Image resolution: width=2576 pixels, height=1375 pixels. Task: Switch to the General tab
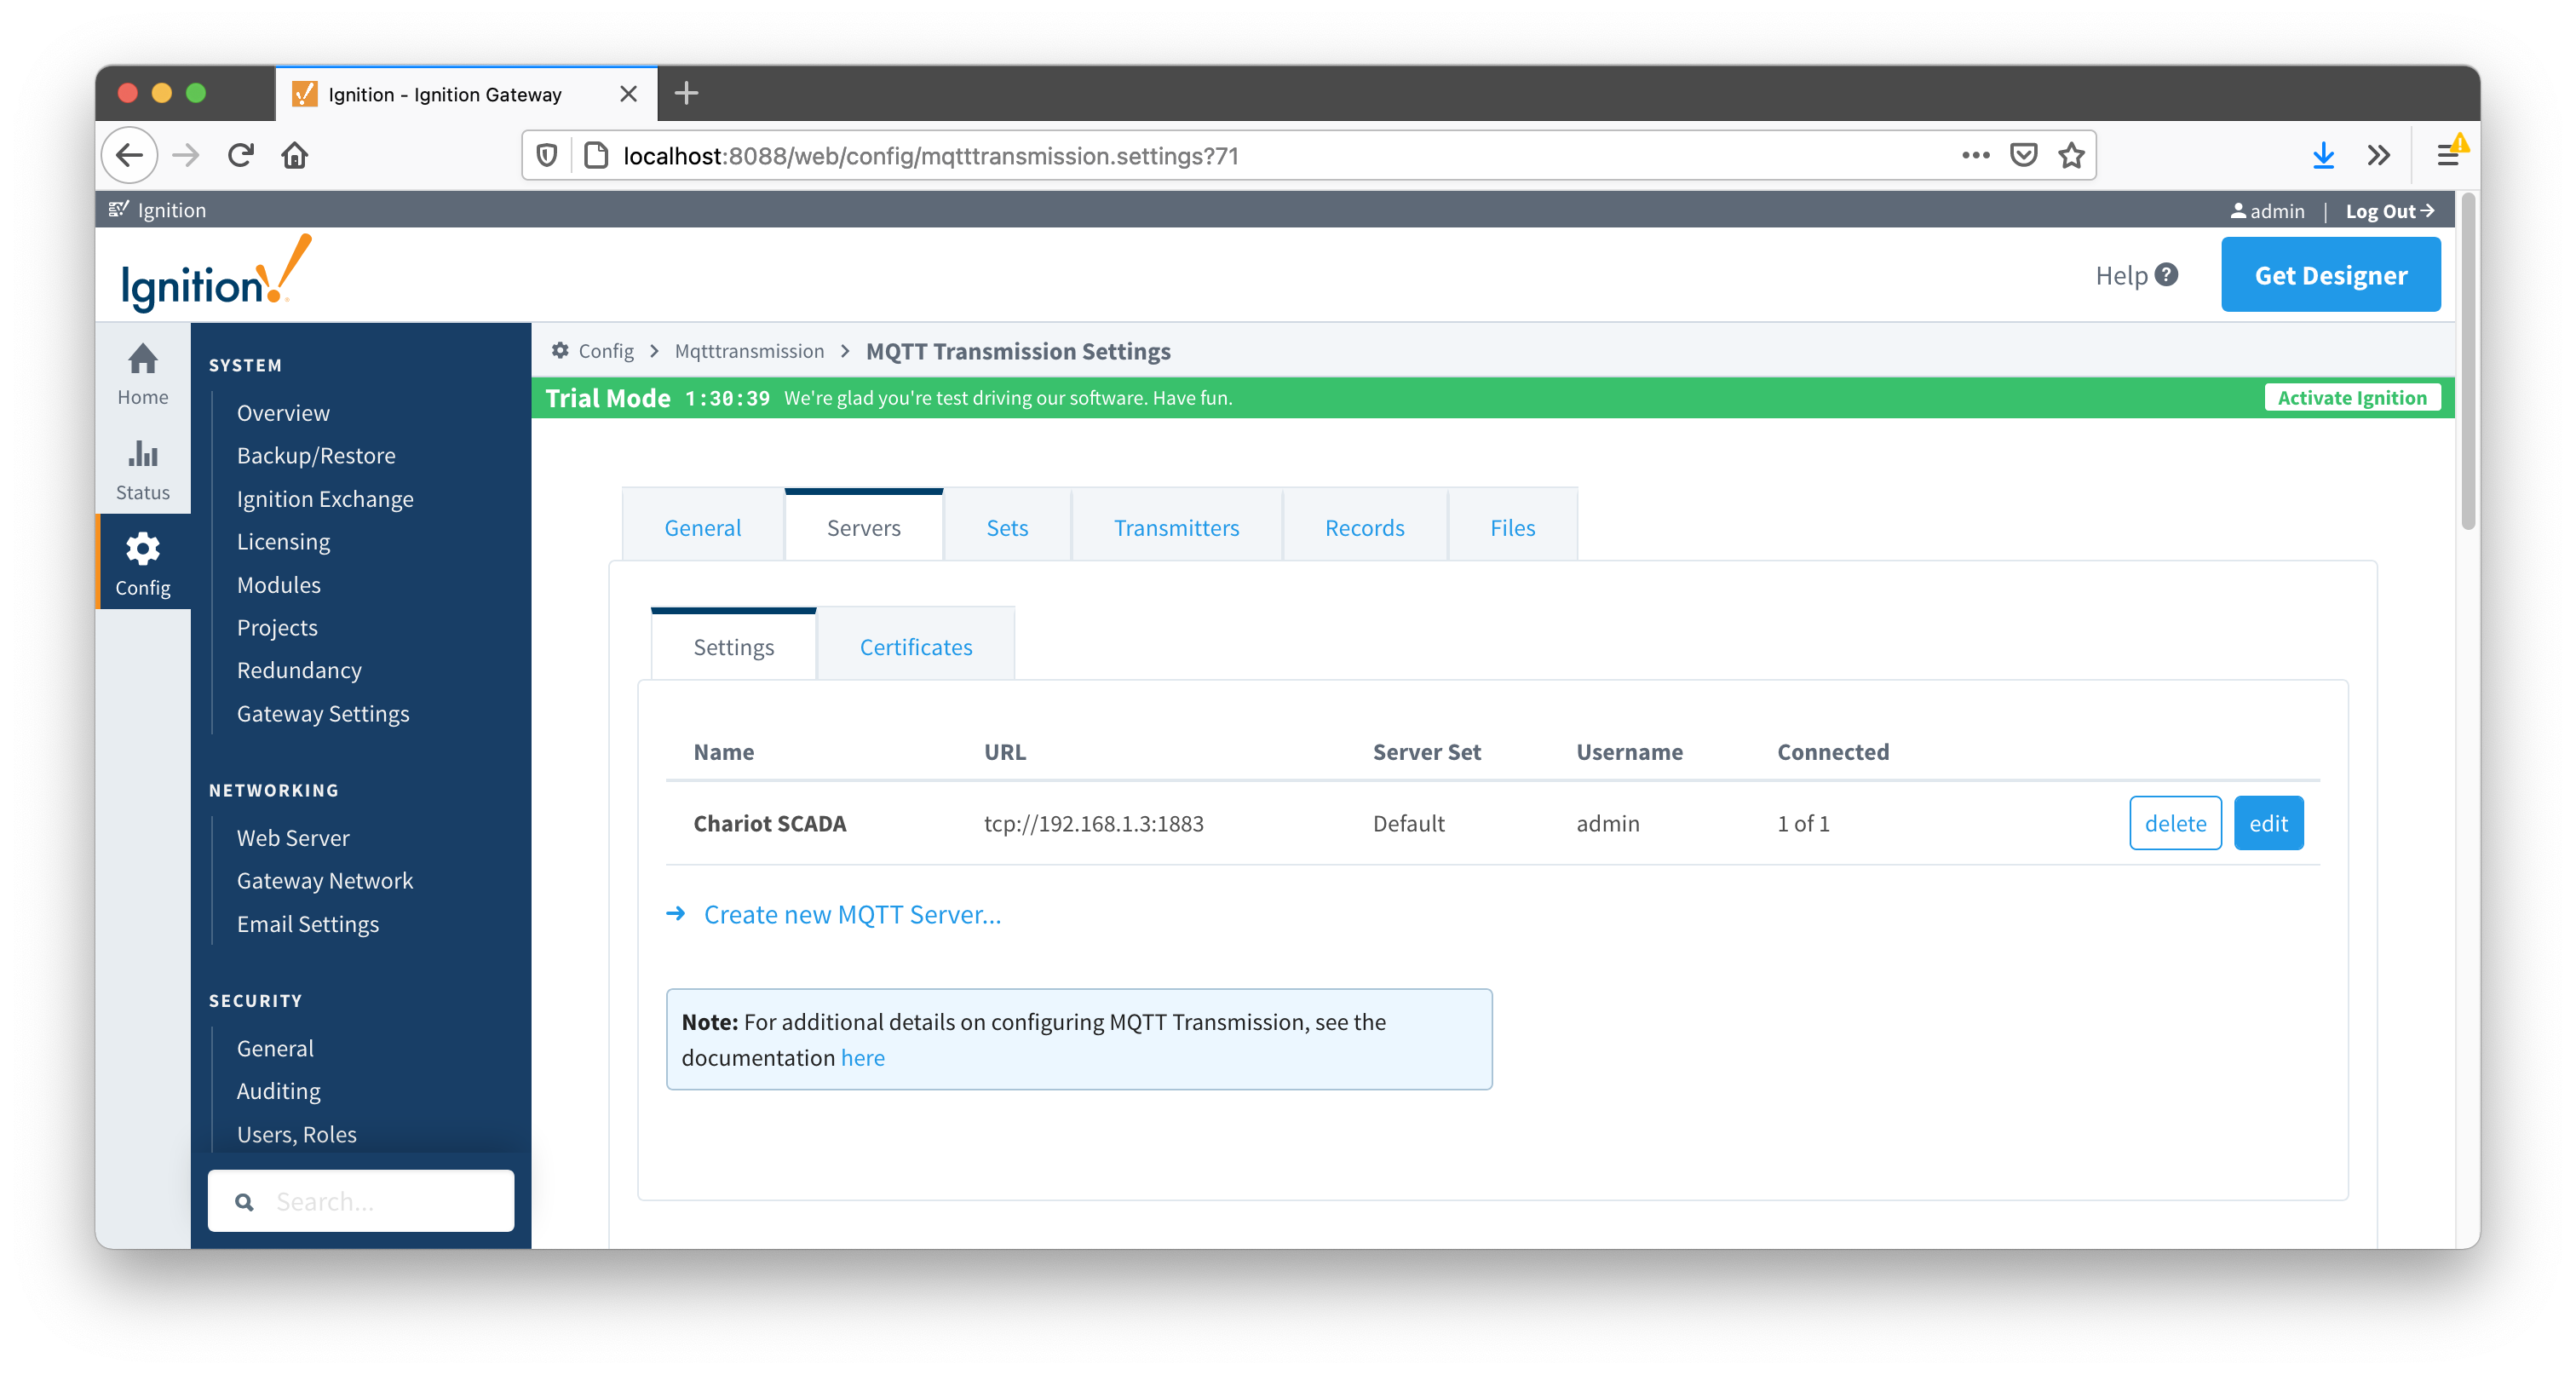coord(703,527)
